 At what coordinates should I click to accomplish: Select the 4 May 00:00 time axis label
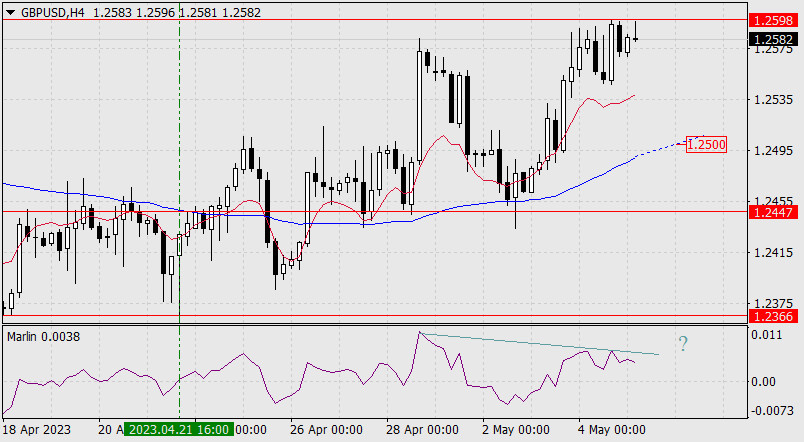612,429
